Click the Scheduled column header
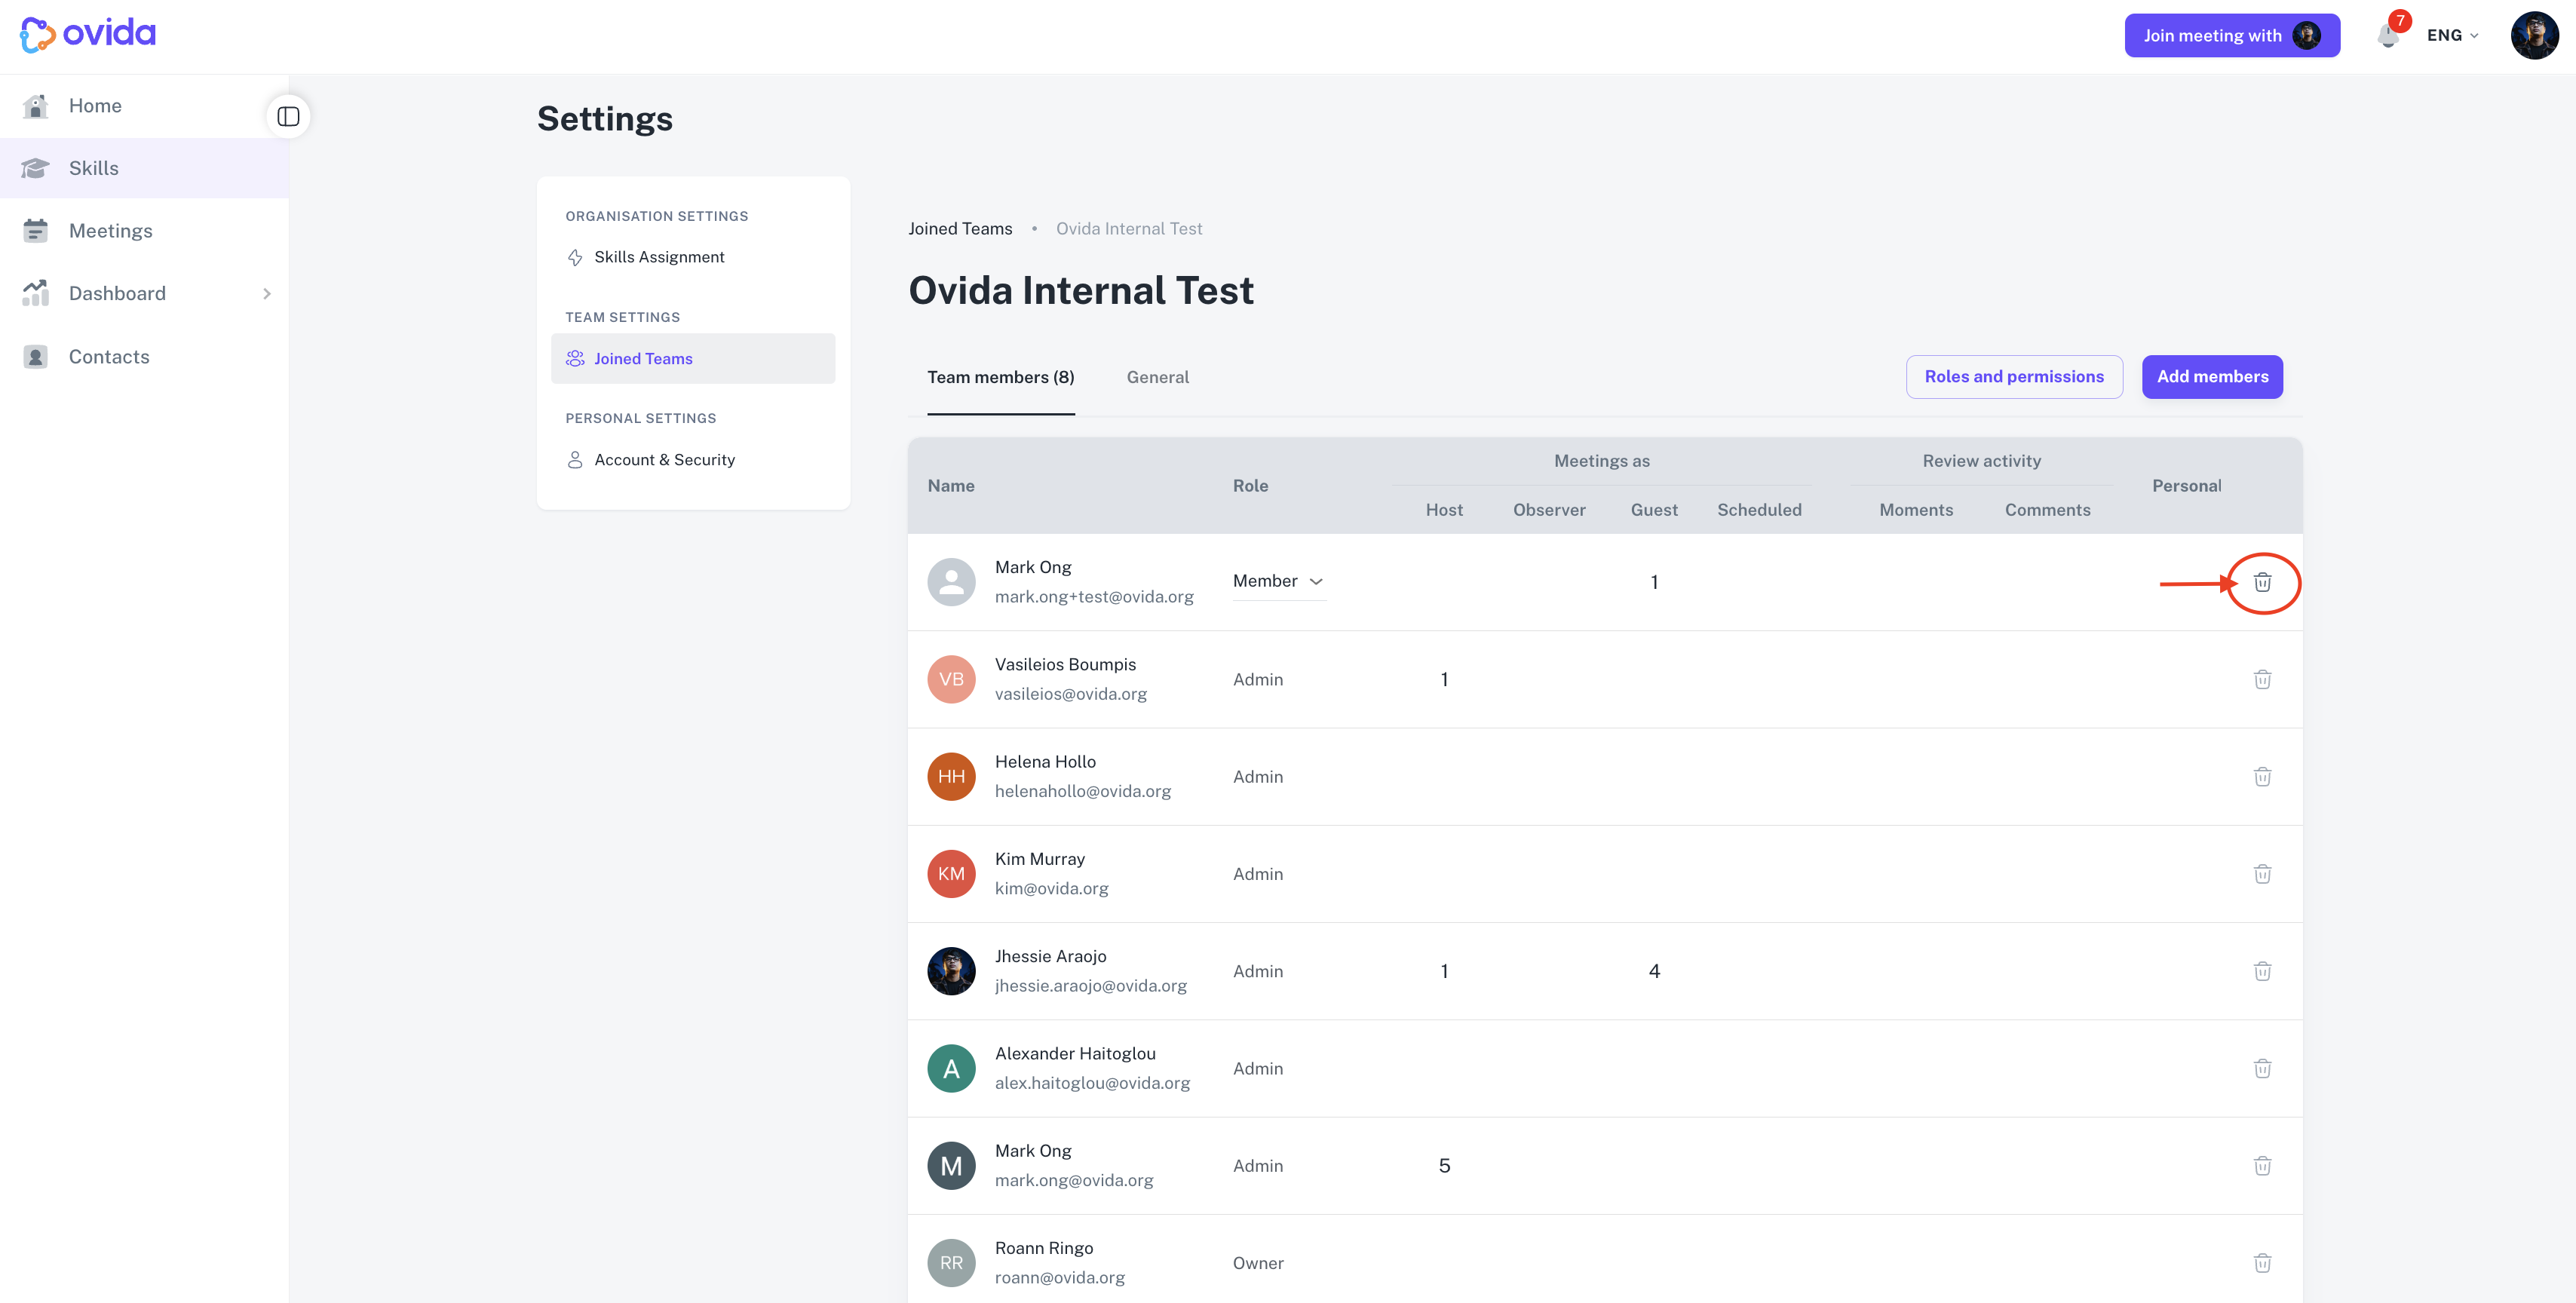 (1759, 510)
